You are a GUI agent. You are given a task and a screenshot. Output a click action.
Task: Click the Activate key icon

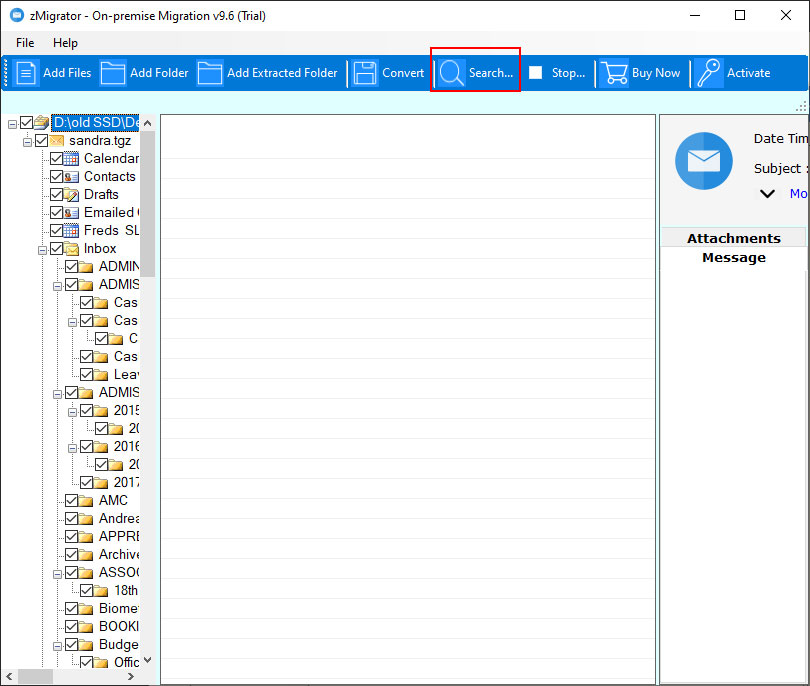coord(709,73)
